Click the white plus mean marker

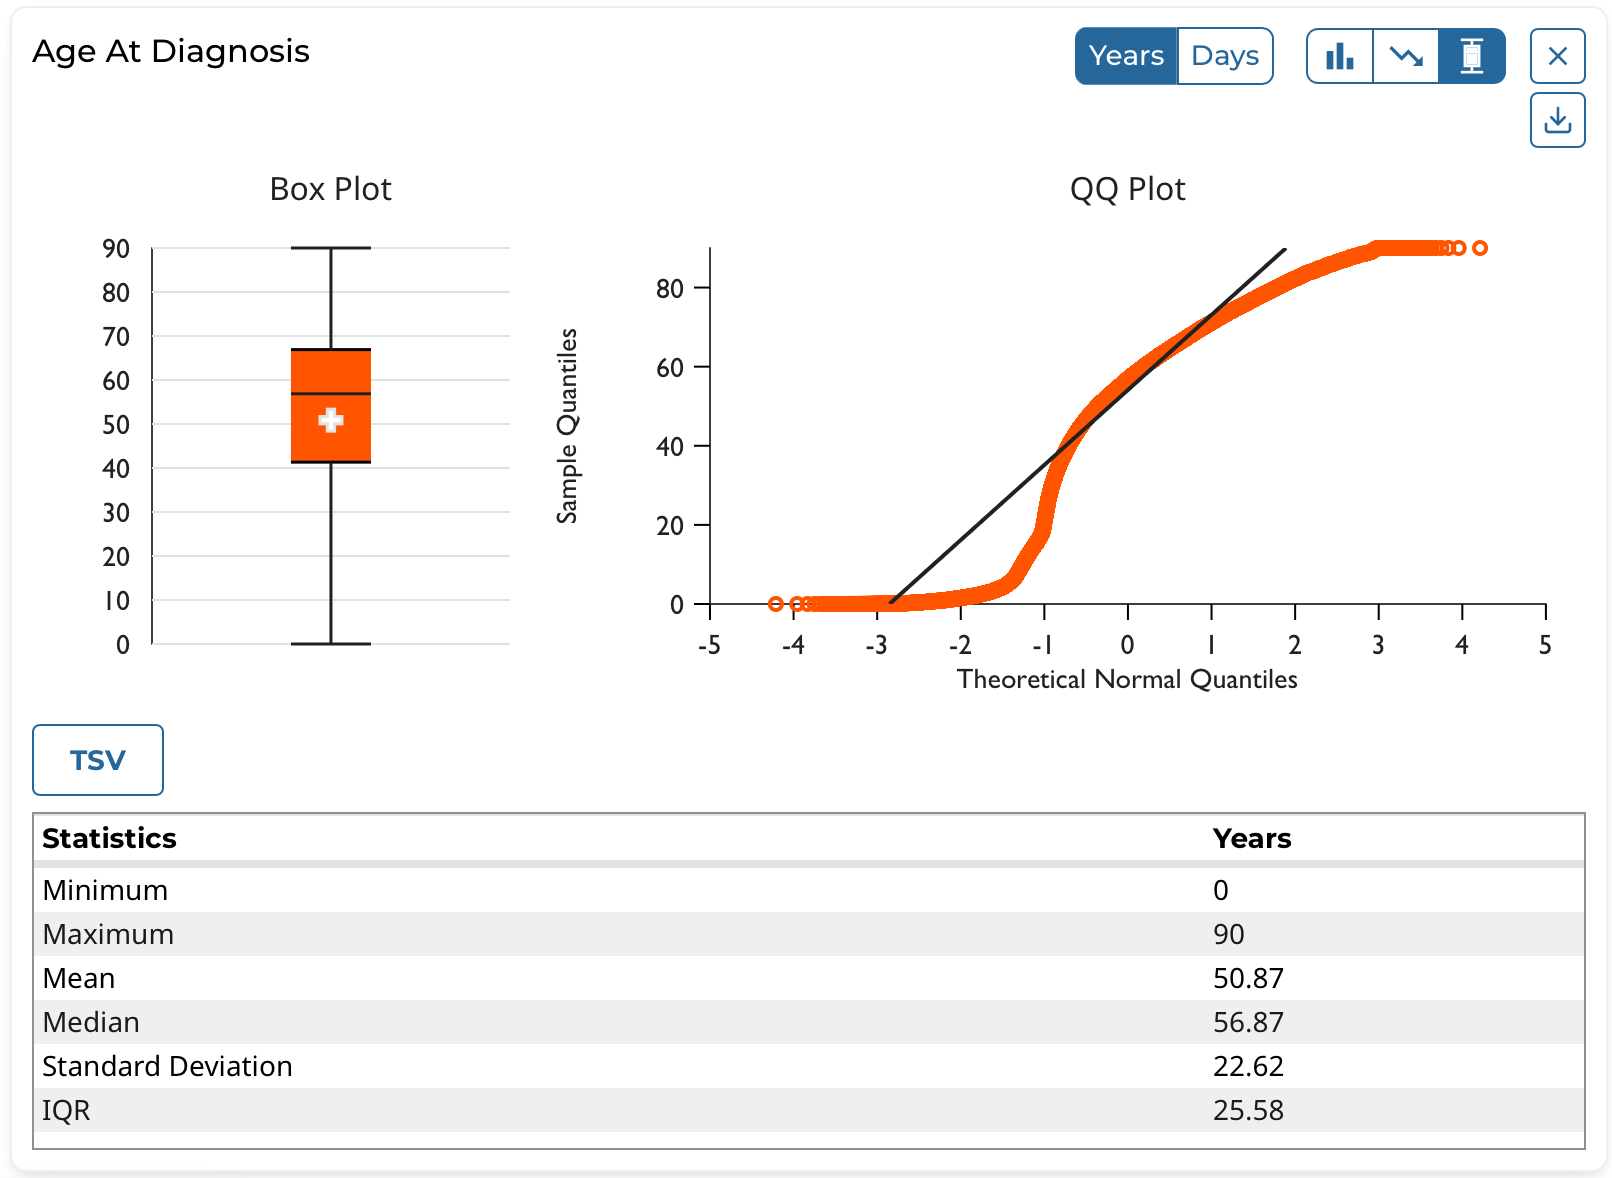click(331, 420)
